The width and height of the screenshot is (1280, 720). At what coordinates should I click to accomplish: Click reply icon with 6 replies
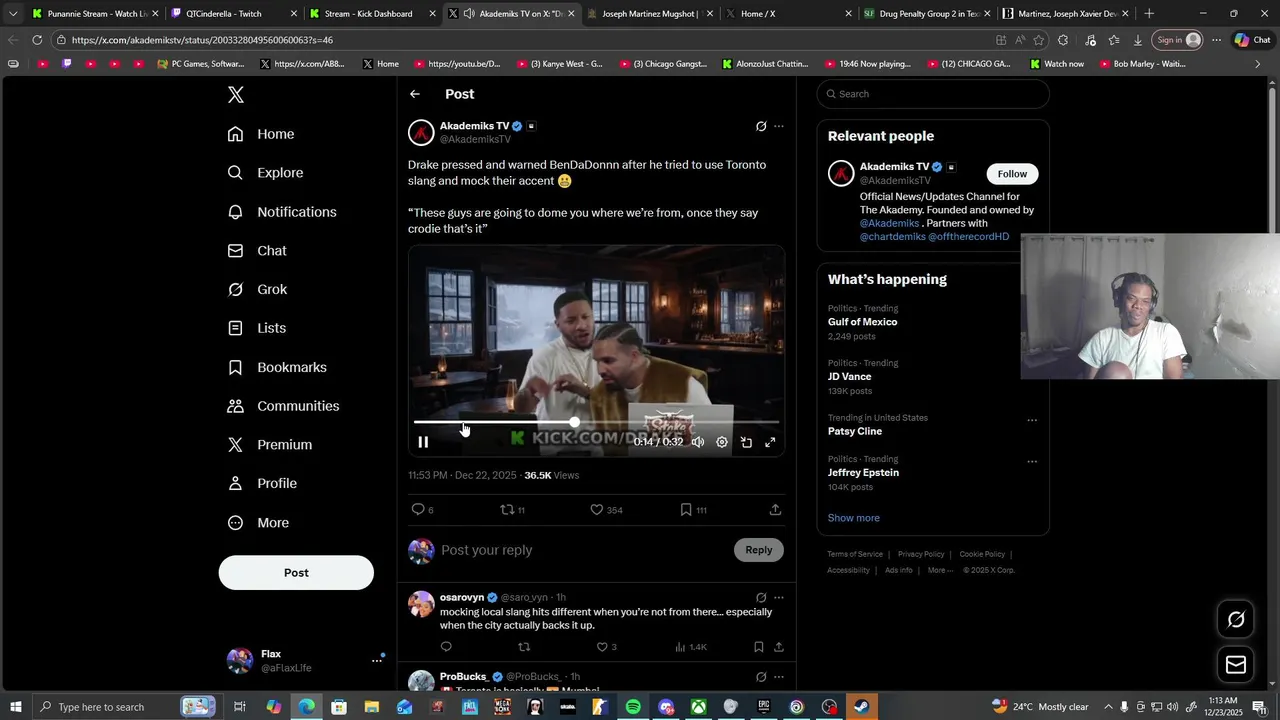pos(422,510)
